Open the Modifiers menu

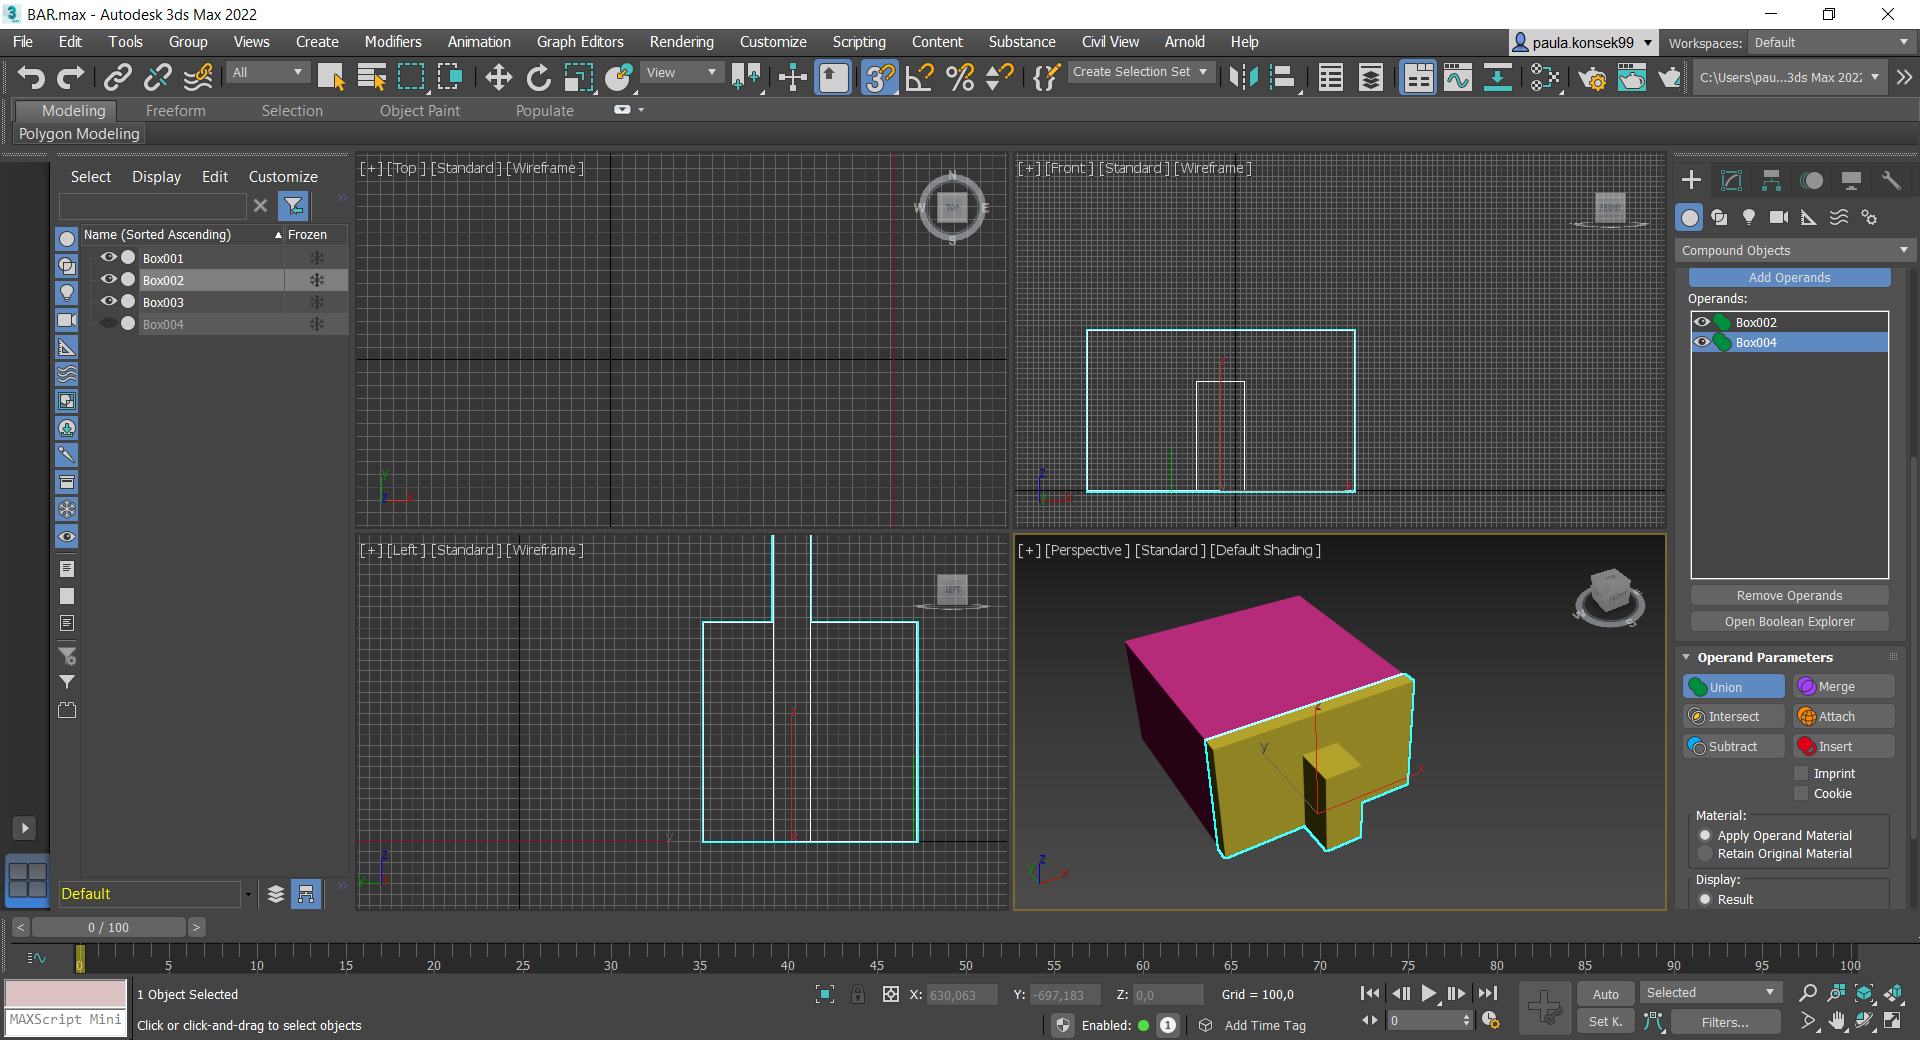(393, 42)
